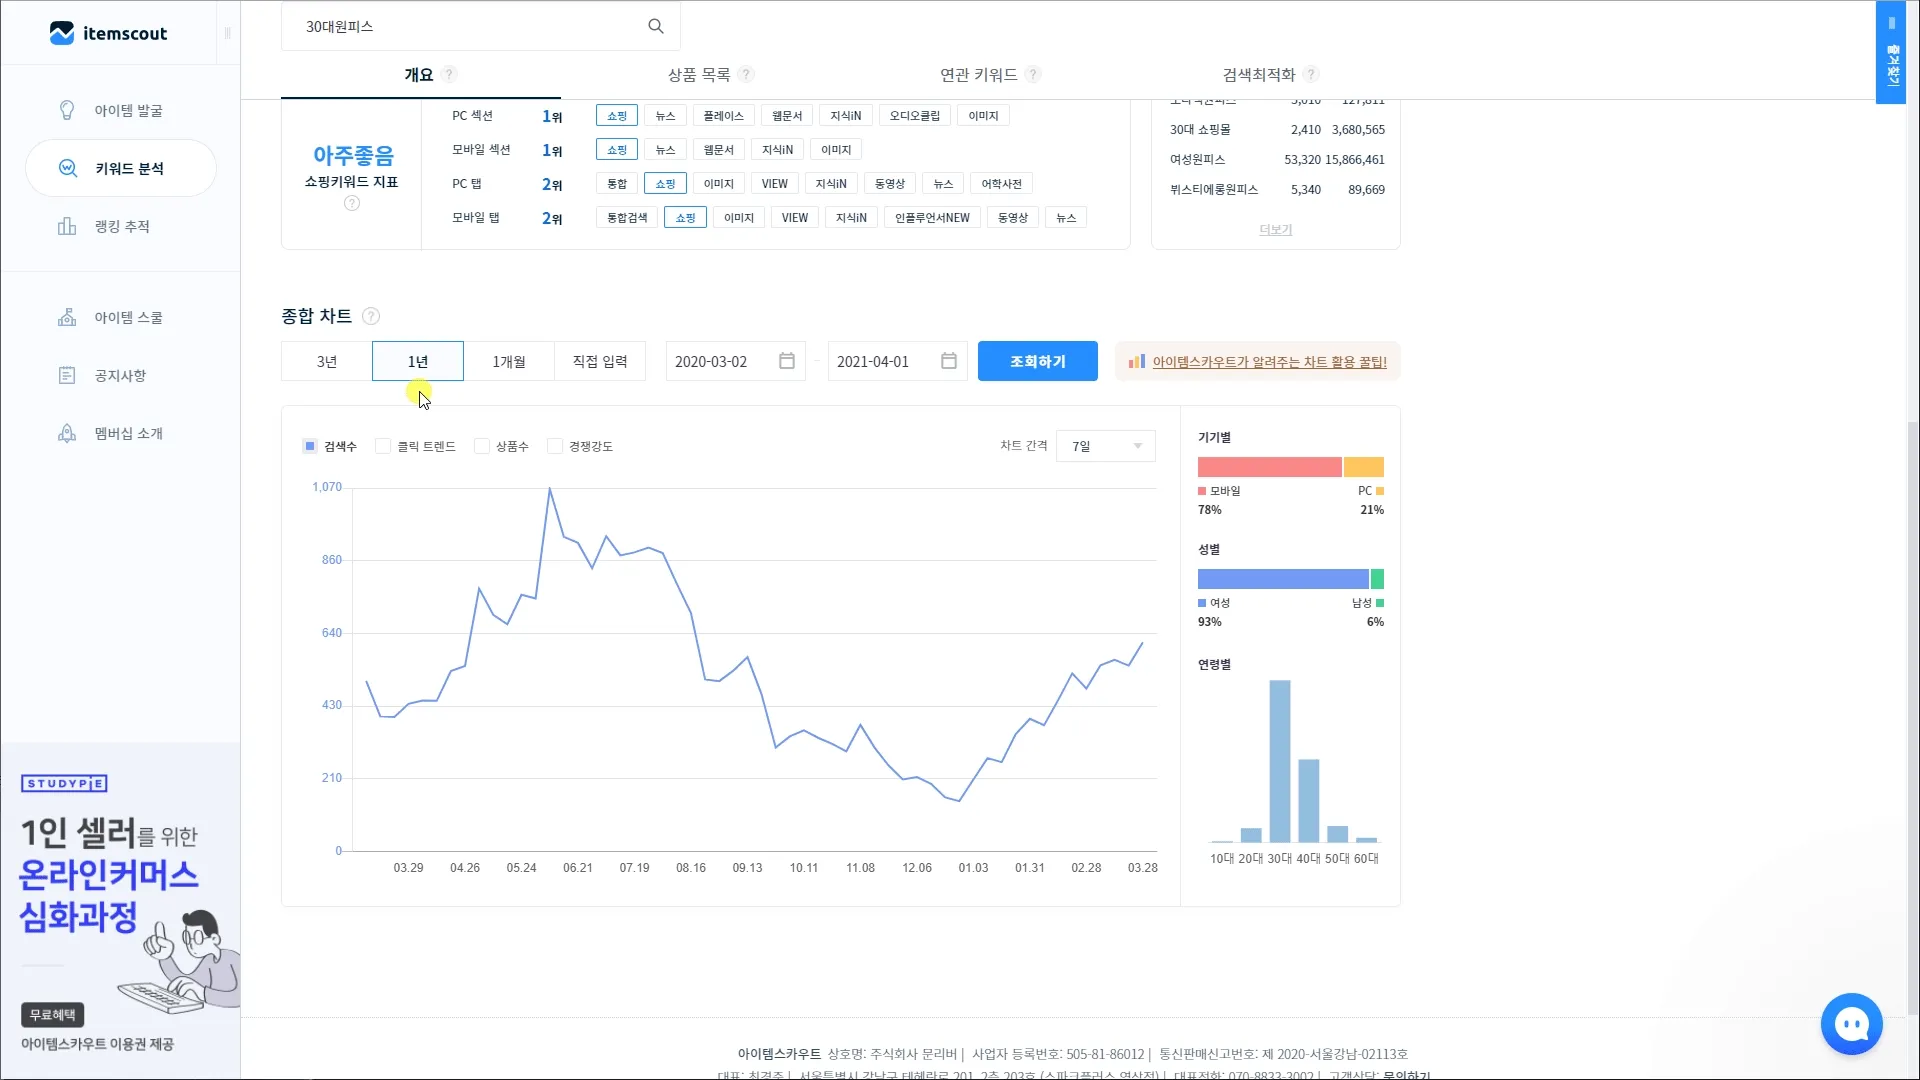The height and width of the screenshot is (1080, 1920).
Task: Click the 멤버십 소개 icon
Action: (x=67, y=433)
